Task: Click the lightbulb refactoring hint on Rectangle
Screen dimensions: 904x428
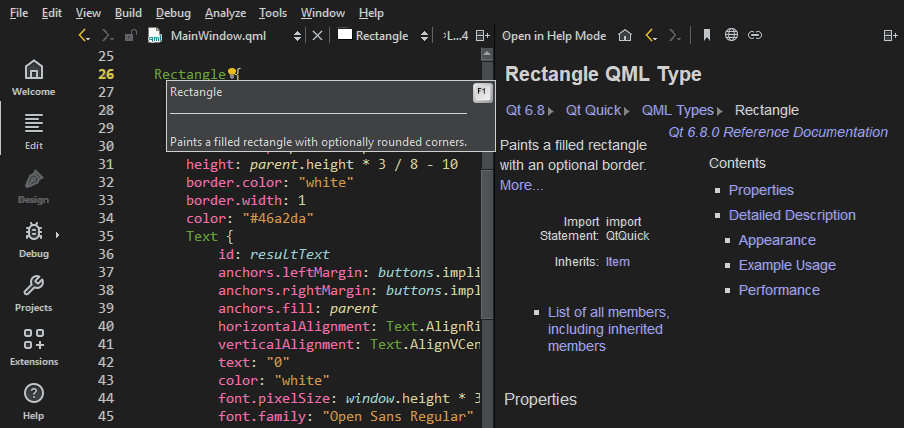Action: [232, 74]
